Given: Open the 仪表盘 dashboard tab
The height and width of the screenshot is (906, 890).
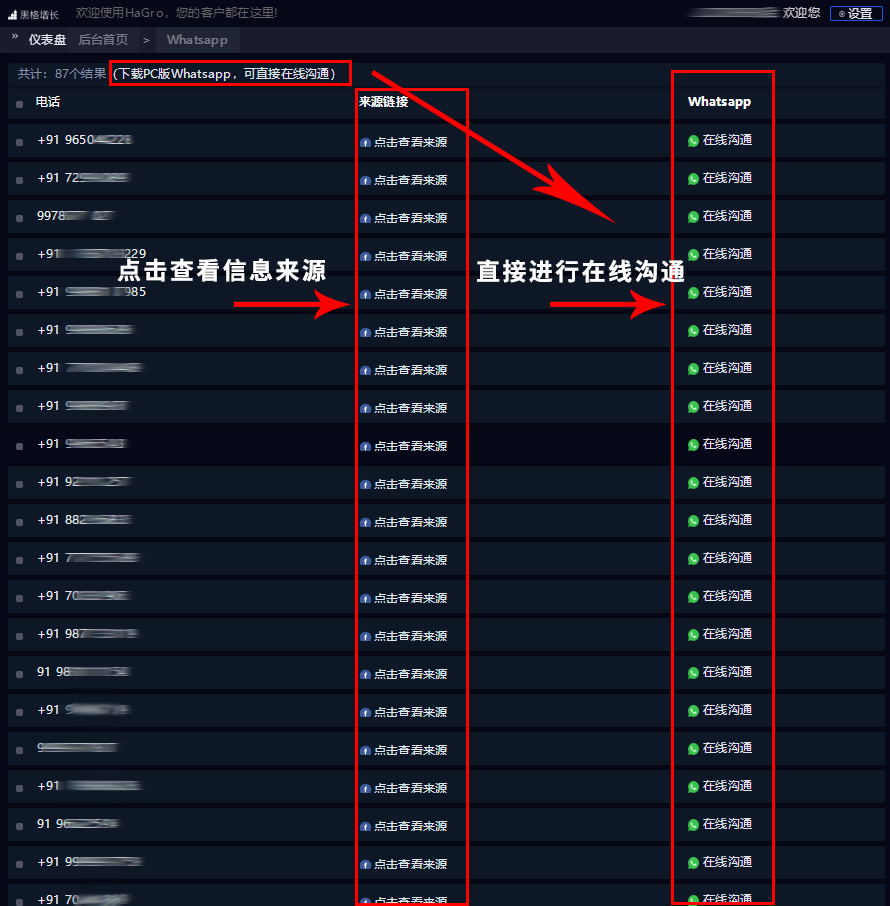Looking at the screenshot, I should [47, 40].
